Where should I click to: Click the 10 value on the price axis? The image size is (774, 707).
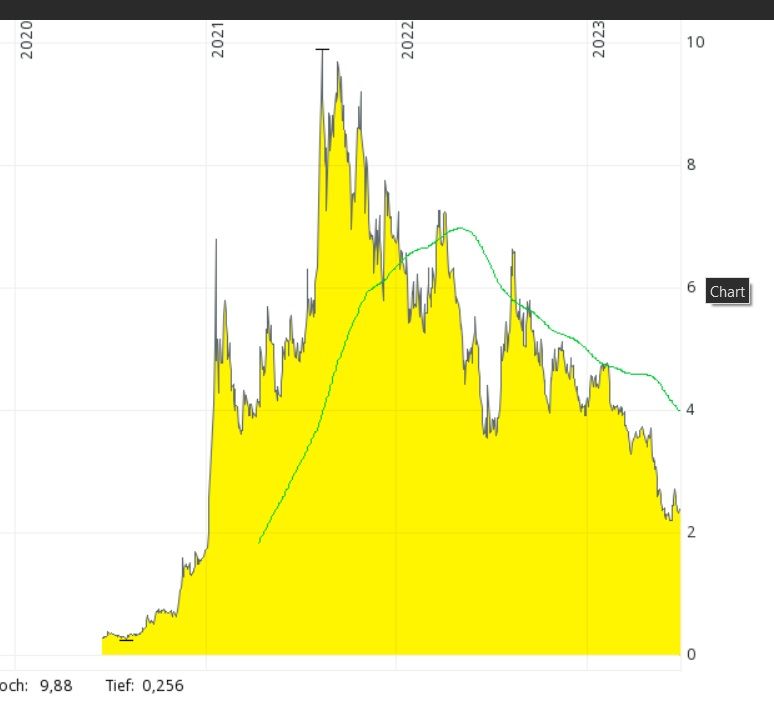pos(695,42)
